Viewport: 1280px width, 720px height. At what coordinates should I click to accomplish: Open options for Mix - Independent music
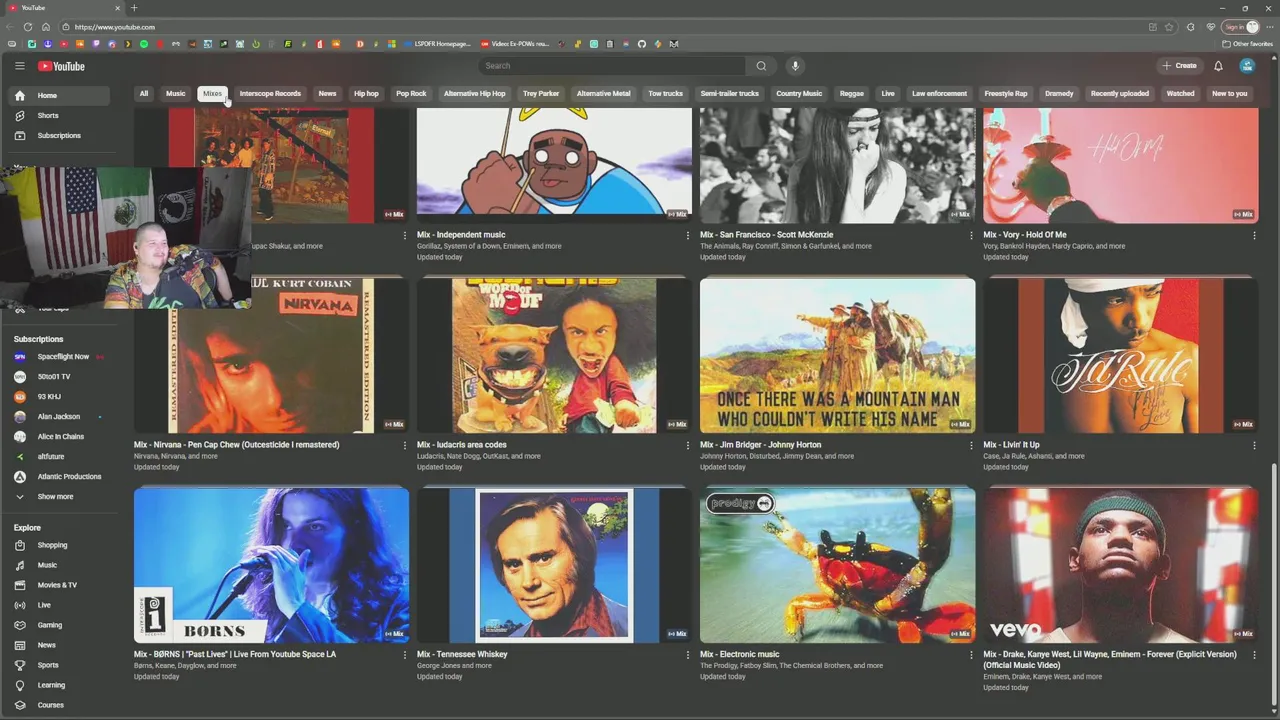tap(688, 236)
